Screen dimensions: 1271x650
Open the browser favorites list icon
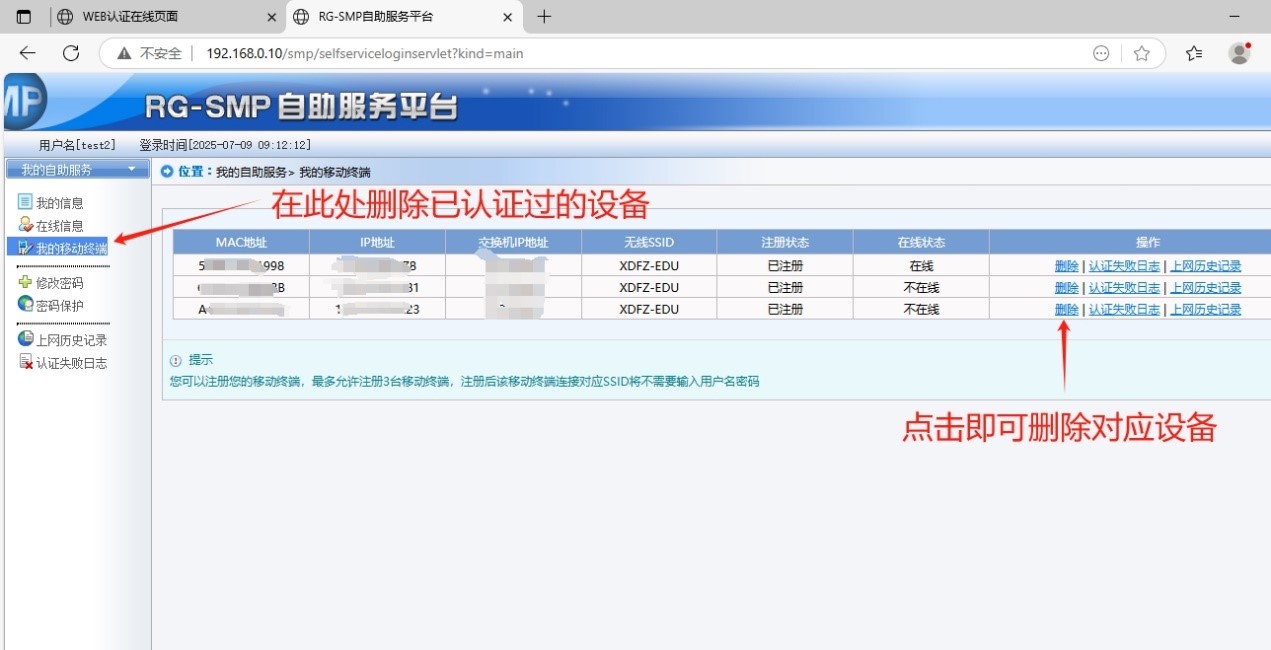pyautogui.click(x=1193, y=53)
